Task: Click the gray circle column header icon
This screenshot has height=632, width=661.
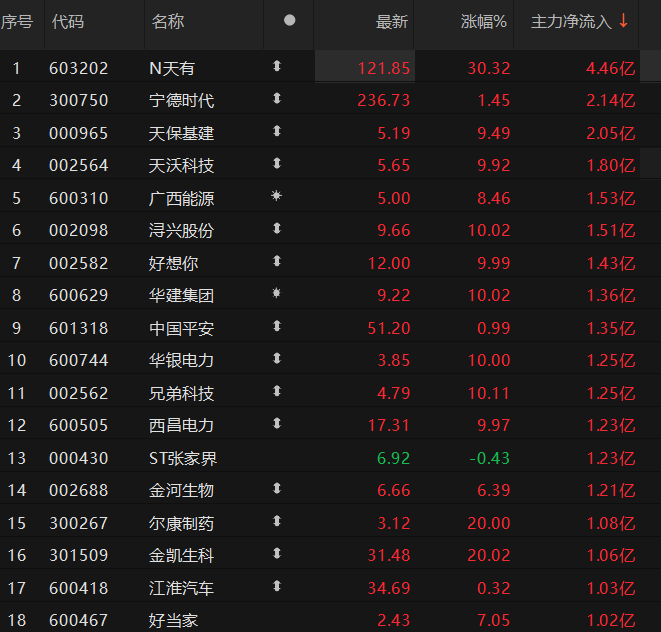Action: click(290, 20)
